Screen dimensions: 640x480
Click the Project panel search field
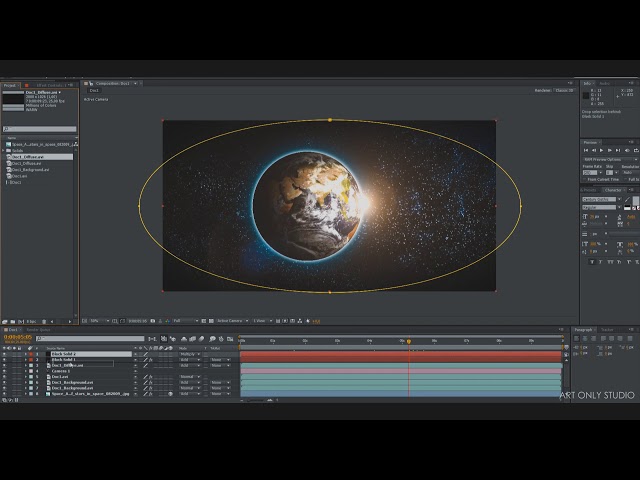pos(39,129)
